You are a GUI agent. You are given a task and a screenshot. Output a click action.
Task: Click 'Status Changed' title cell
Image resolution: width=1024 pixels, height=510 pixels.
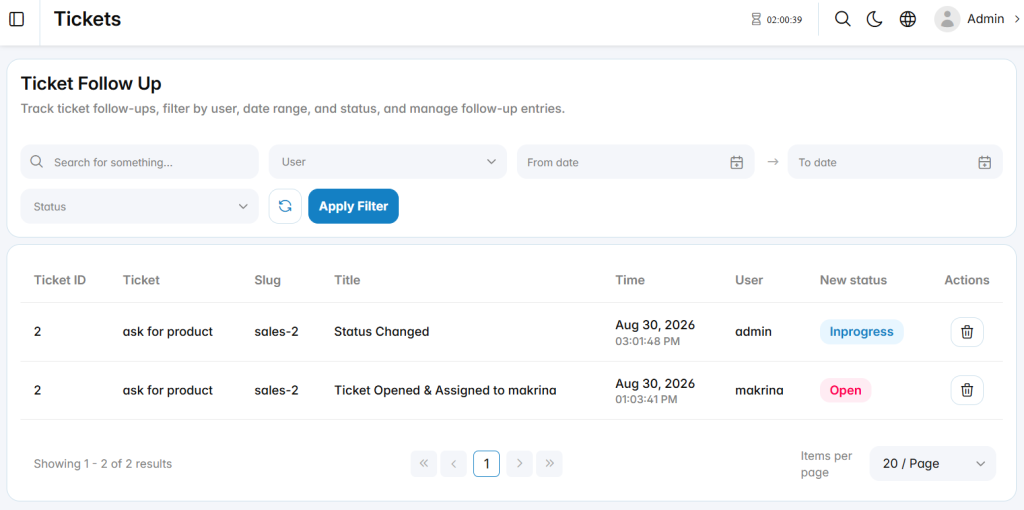tap(382, 332)
